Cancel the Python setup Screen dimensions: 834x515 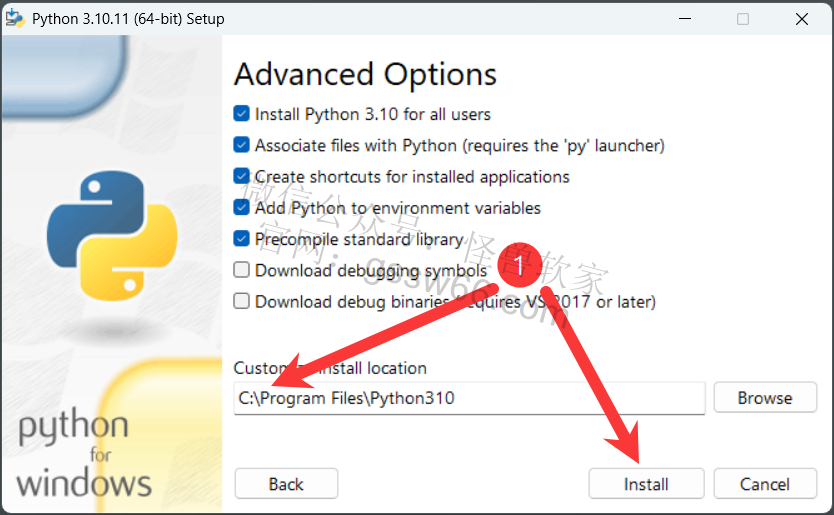pos(765,484)
